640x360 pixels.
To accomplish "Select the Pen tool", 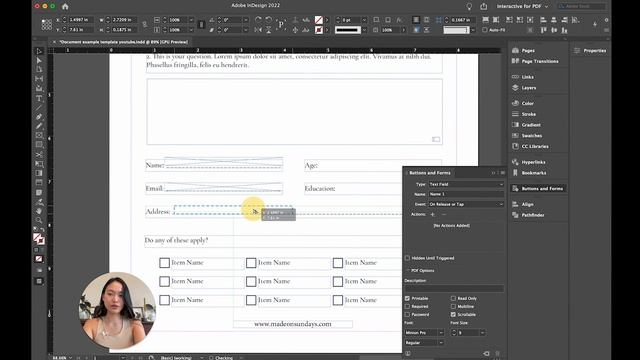I will [39, 117].
